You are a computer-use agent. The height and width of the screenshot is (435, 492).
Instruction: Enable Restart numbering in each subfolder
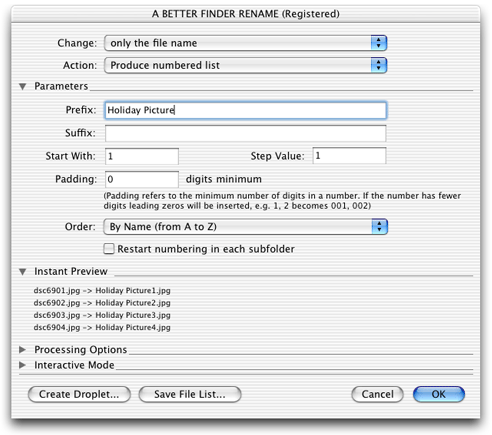click(109, 249)
